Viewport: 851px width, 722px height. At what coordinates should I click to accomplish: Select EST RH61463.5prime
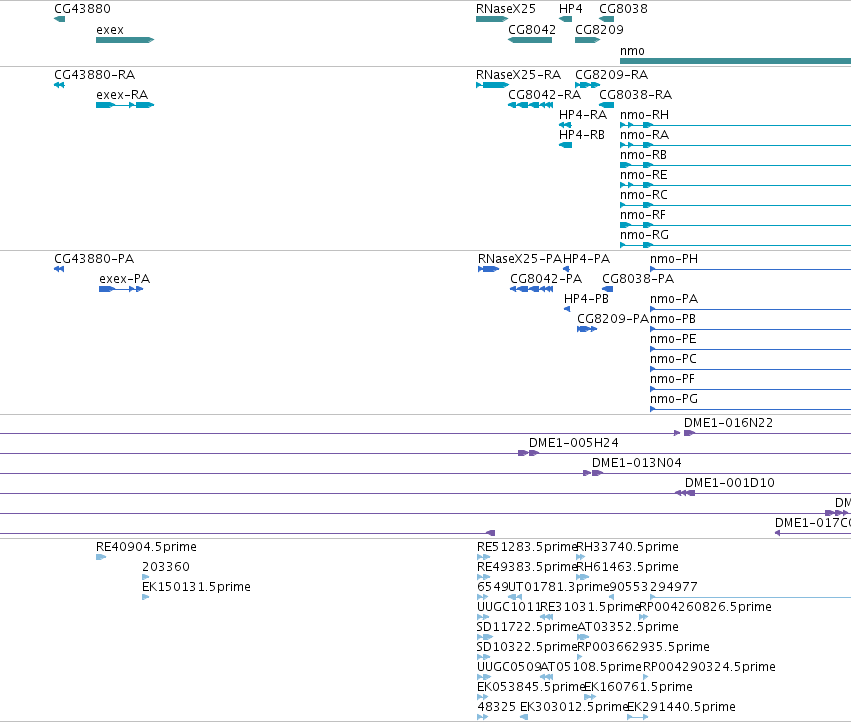(627, 567)
